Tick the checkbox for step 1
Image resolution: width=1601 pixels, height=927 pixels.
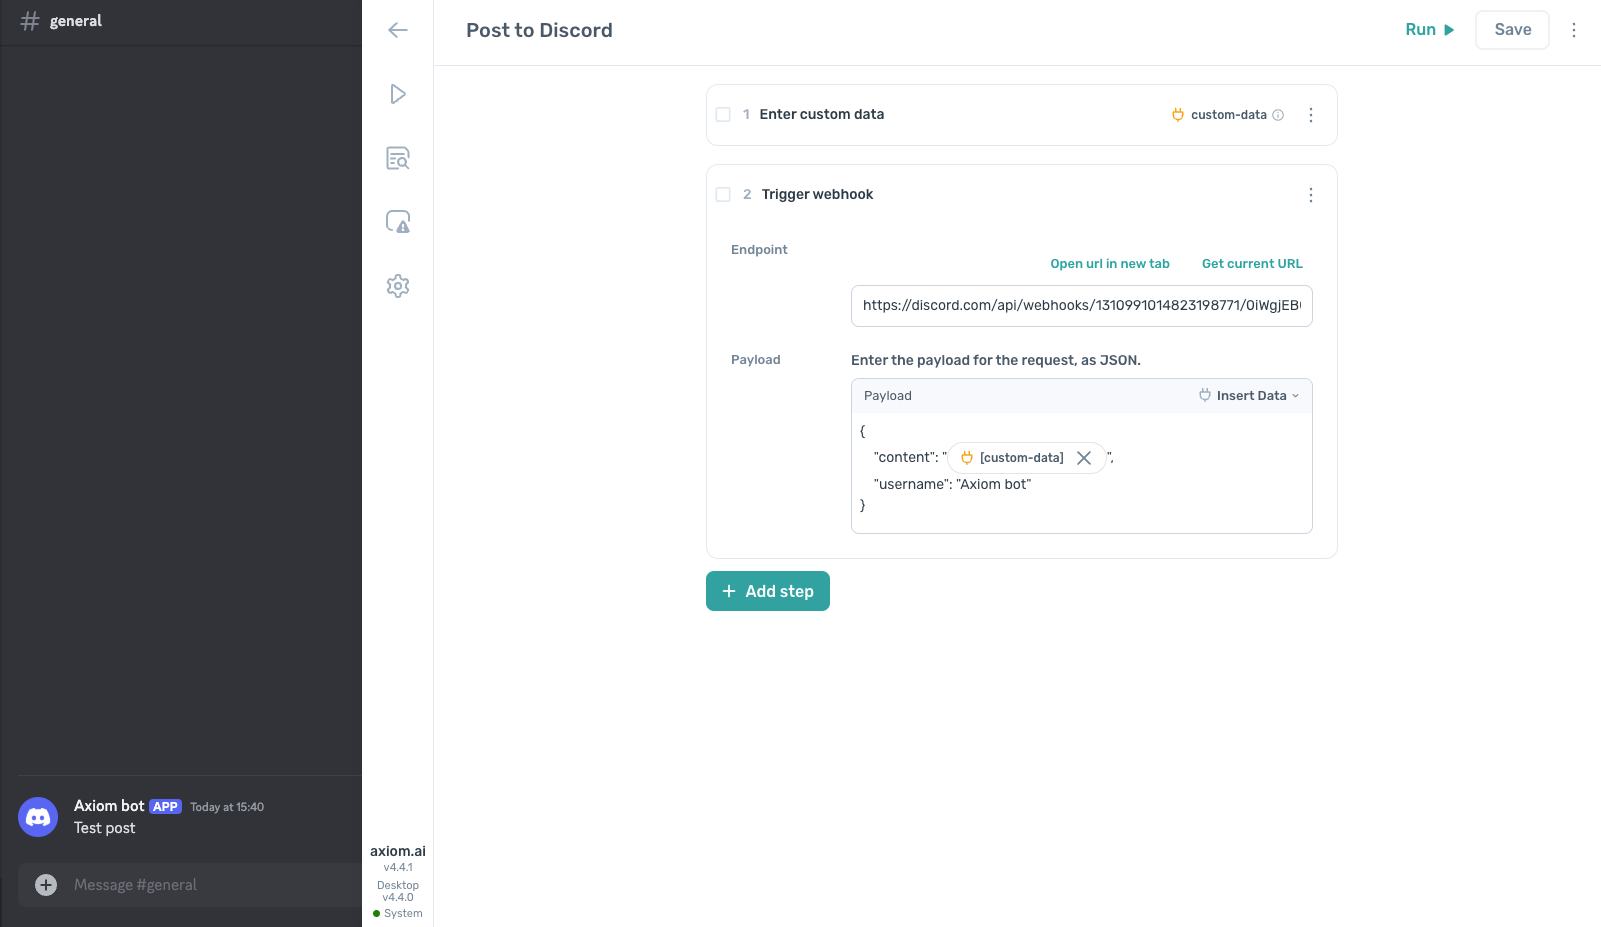coord(723,115)
